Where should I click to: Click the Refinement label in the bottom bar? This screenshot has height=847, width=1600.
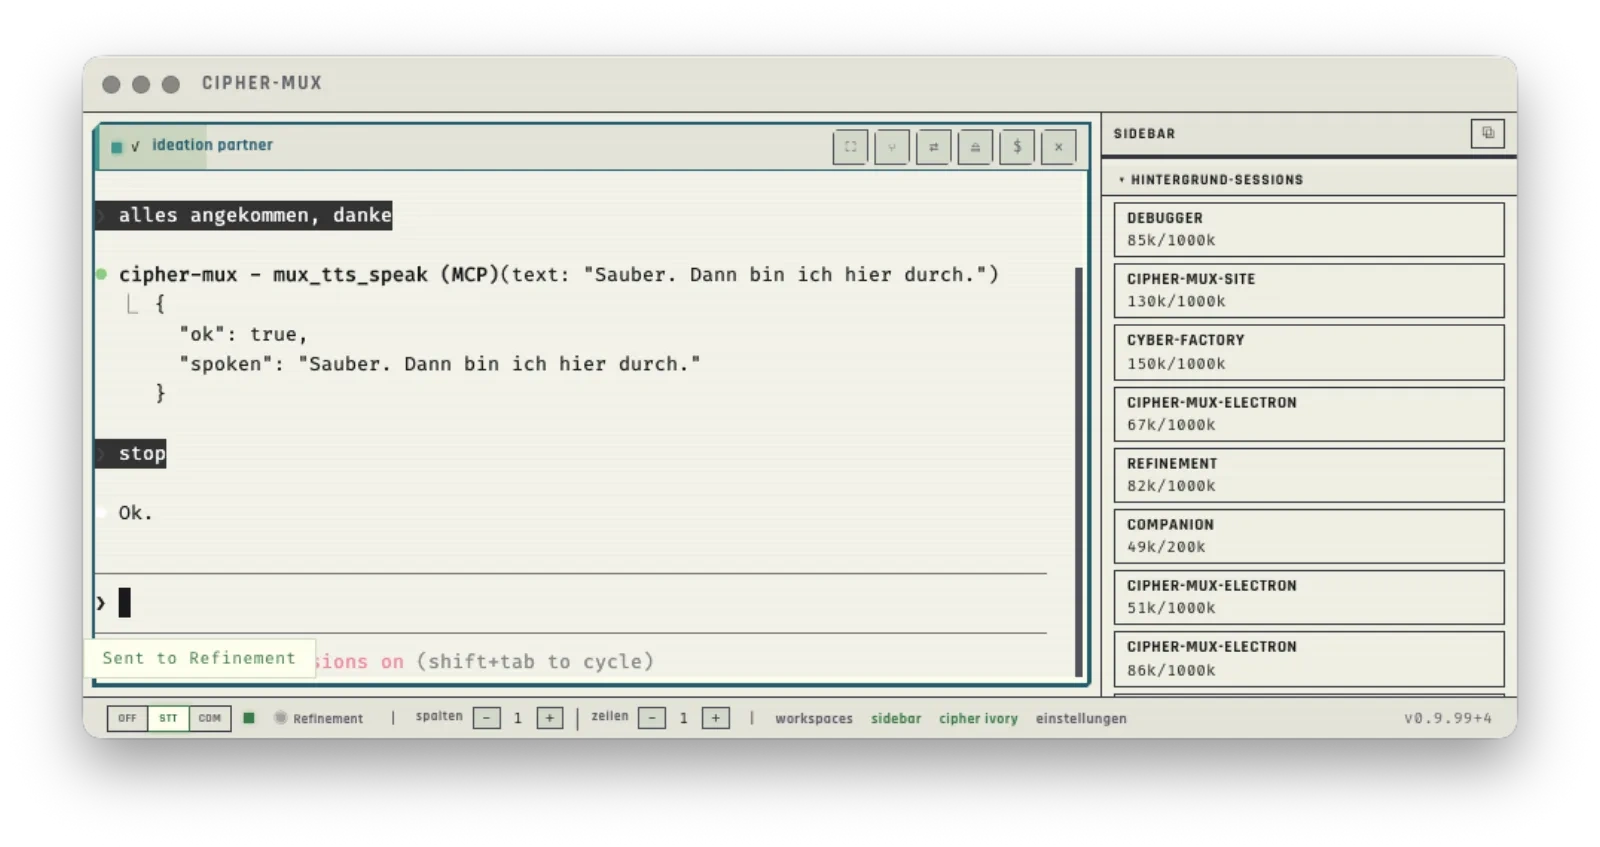[328, 718]
